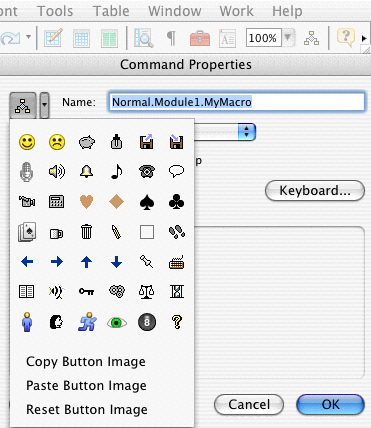Select the floppy disk with down arrow image

click(176, 142)
